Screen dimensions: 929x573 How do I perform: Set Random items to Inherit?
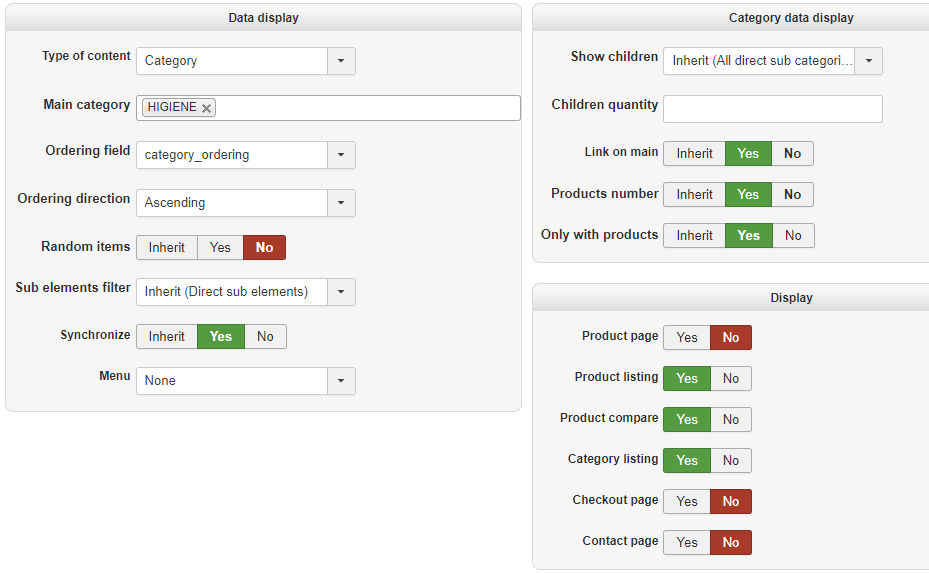point(166,247)
